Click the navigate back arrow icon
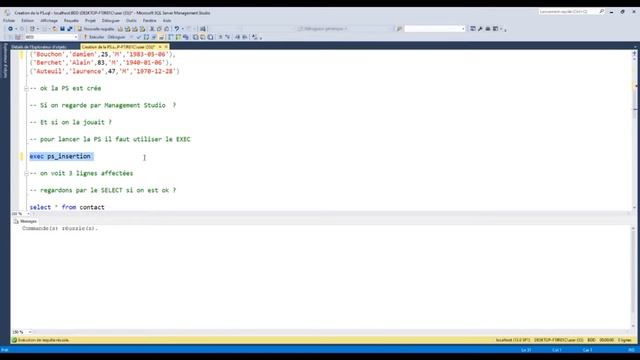The image size is (640, 360). click(x=11, y=29)
